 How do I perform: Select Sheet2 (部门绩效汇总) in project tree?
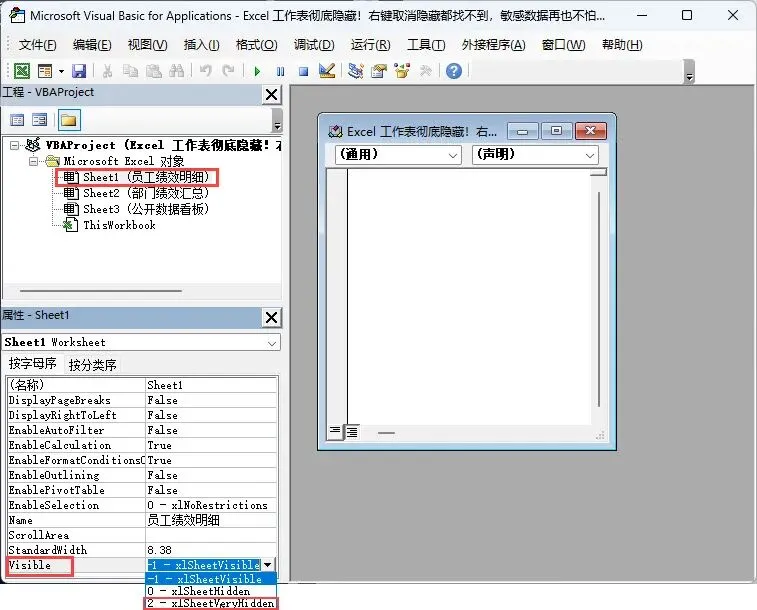click(146, 193)
